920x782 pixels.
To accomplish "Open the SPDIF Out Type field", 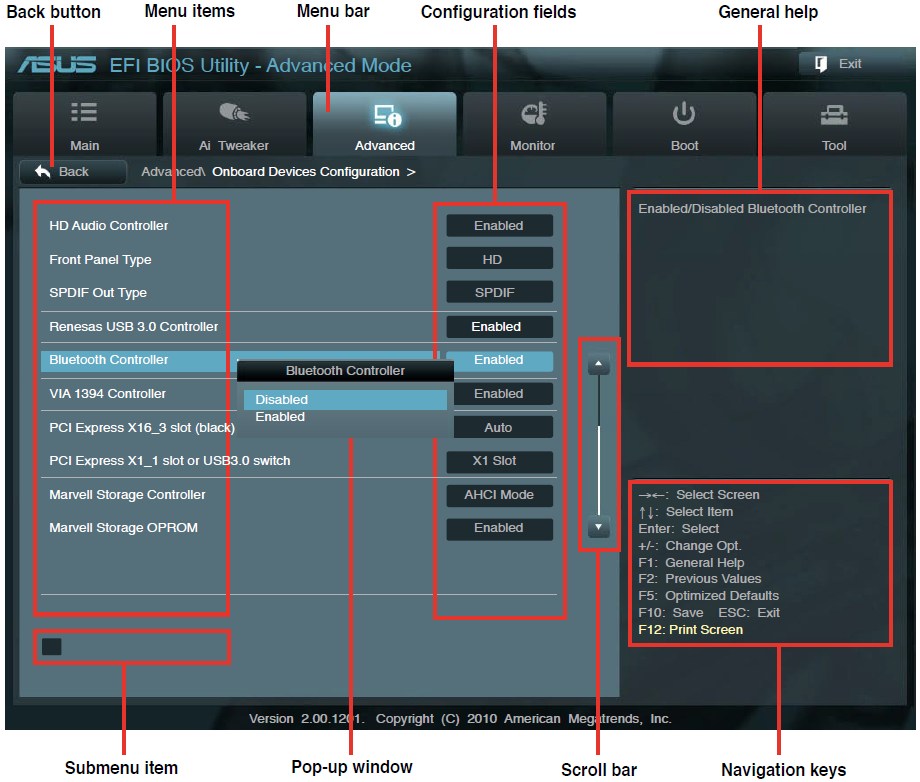I will point(498,293).
